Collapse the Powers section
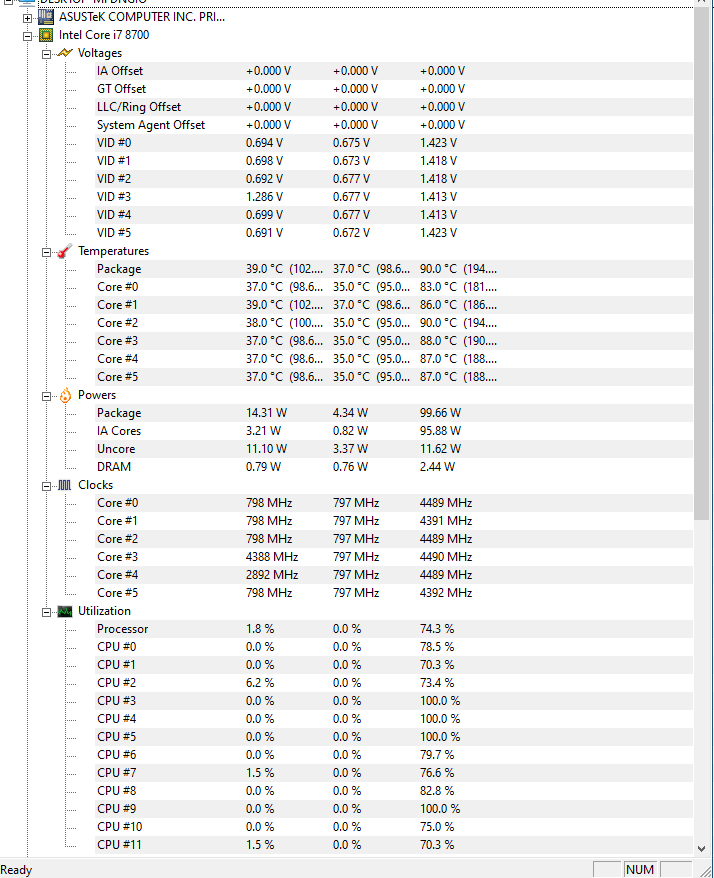This screenshot has height=878, width=714. click(x=46, y=396)
